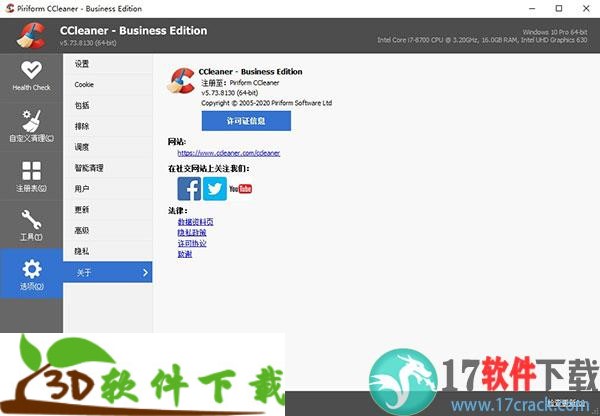Select the 用户 users menu item
600x416 pixels.
108,189
